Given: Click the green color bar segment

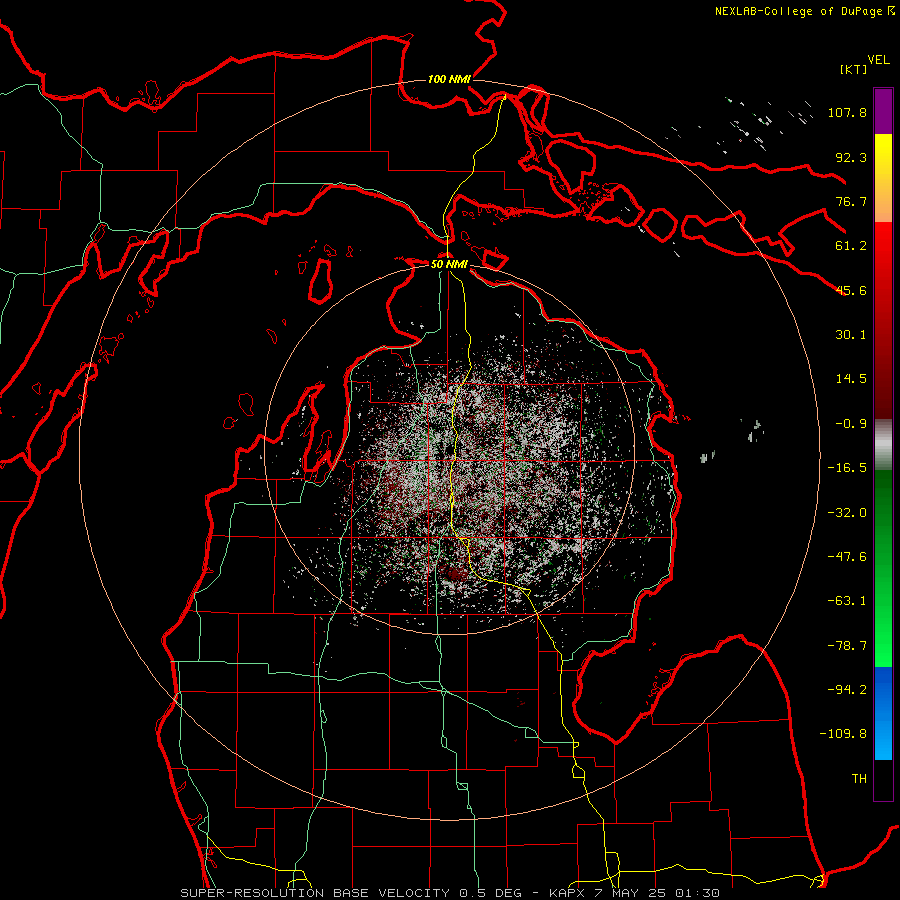Looking at the screenshot, I should pos(883,568).
